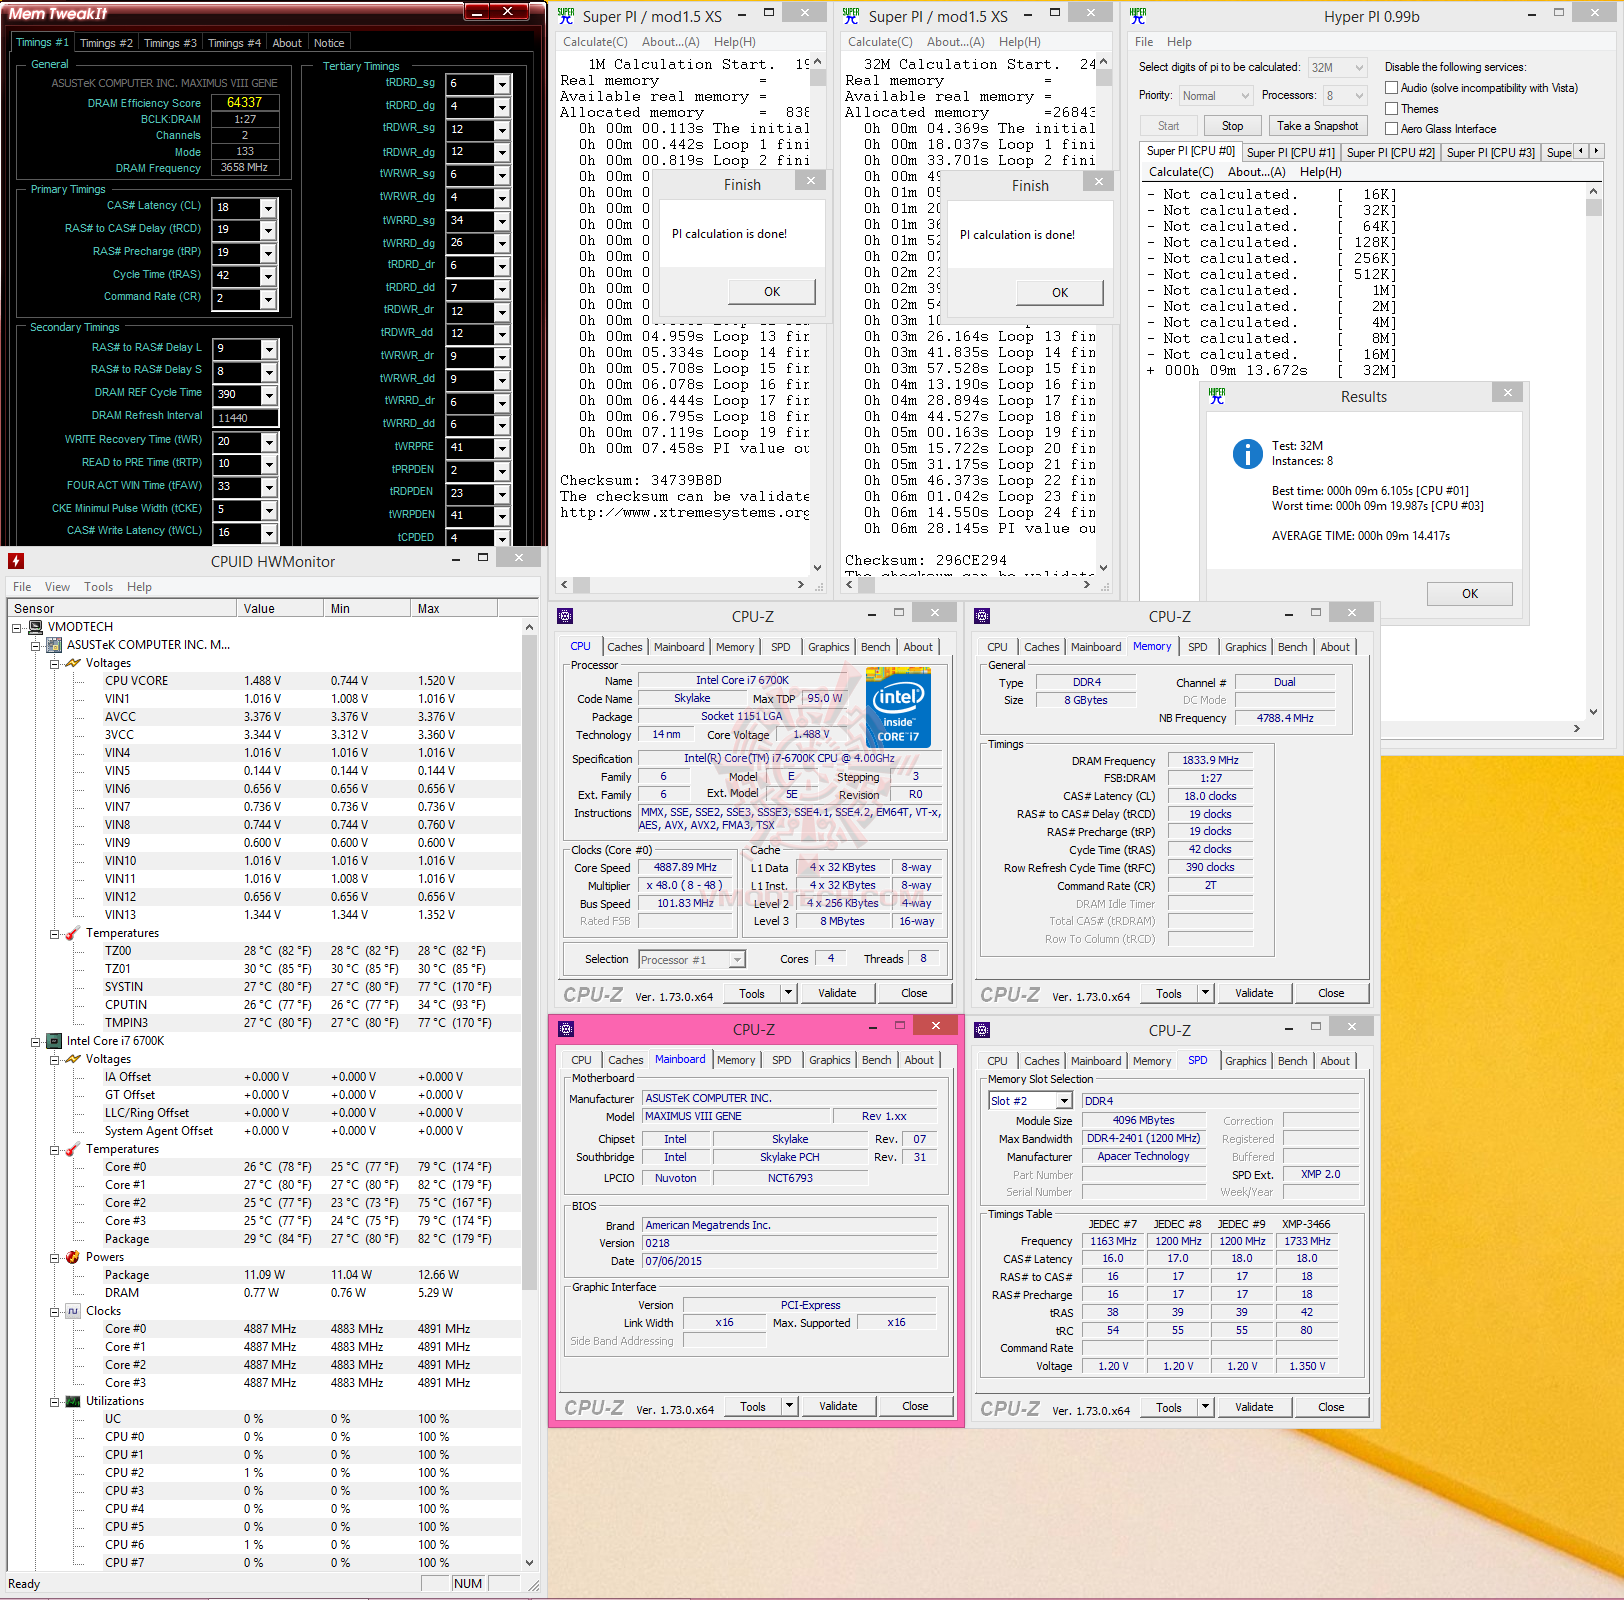Image resolution: width=1624 pixels, height=1600 pixels.
Task: Click the Intel Core i7 6700K chip icon
Action: [55, 1041]
